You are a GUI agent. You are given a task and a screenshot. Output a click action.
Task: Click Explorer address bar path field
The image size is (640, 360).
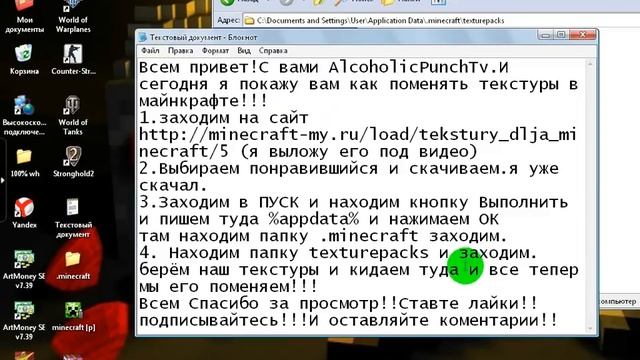(x=441, y=20)
